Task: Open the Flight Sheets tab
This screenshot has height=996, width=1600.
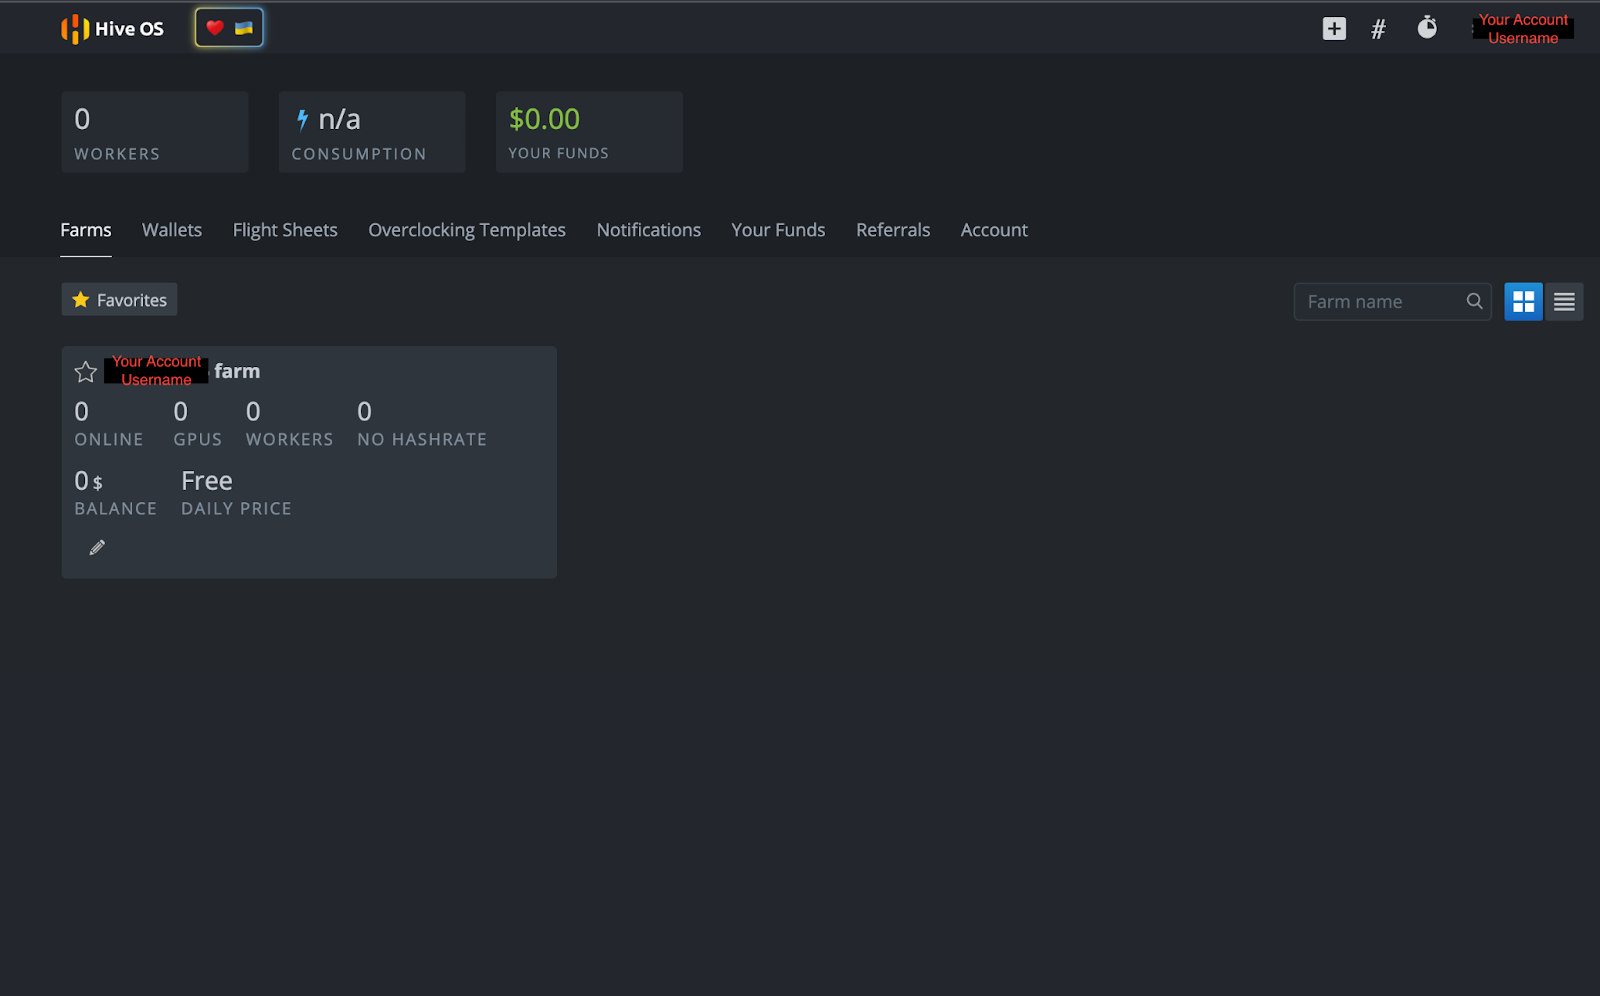Action: [x=285, y=230]
